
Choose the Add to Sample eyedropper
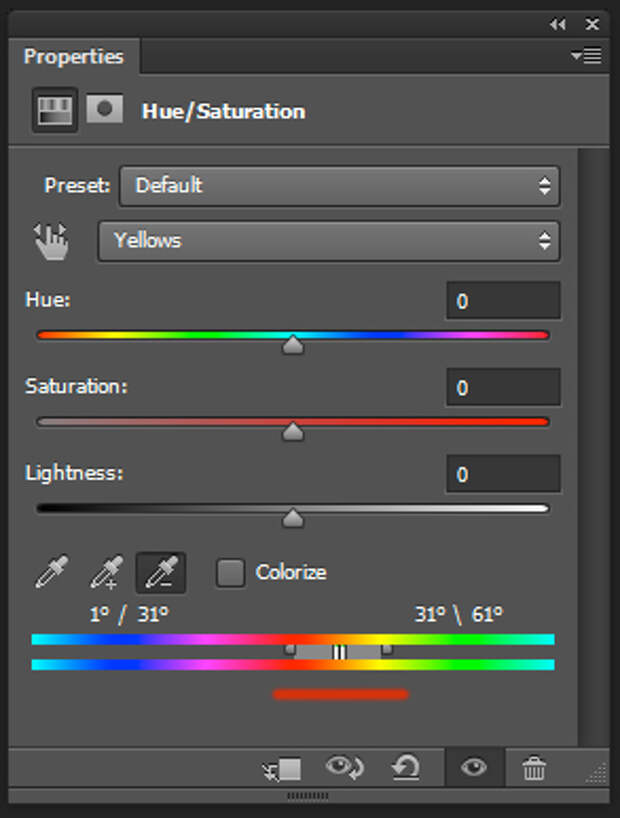click(x=107, y=572)
